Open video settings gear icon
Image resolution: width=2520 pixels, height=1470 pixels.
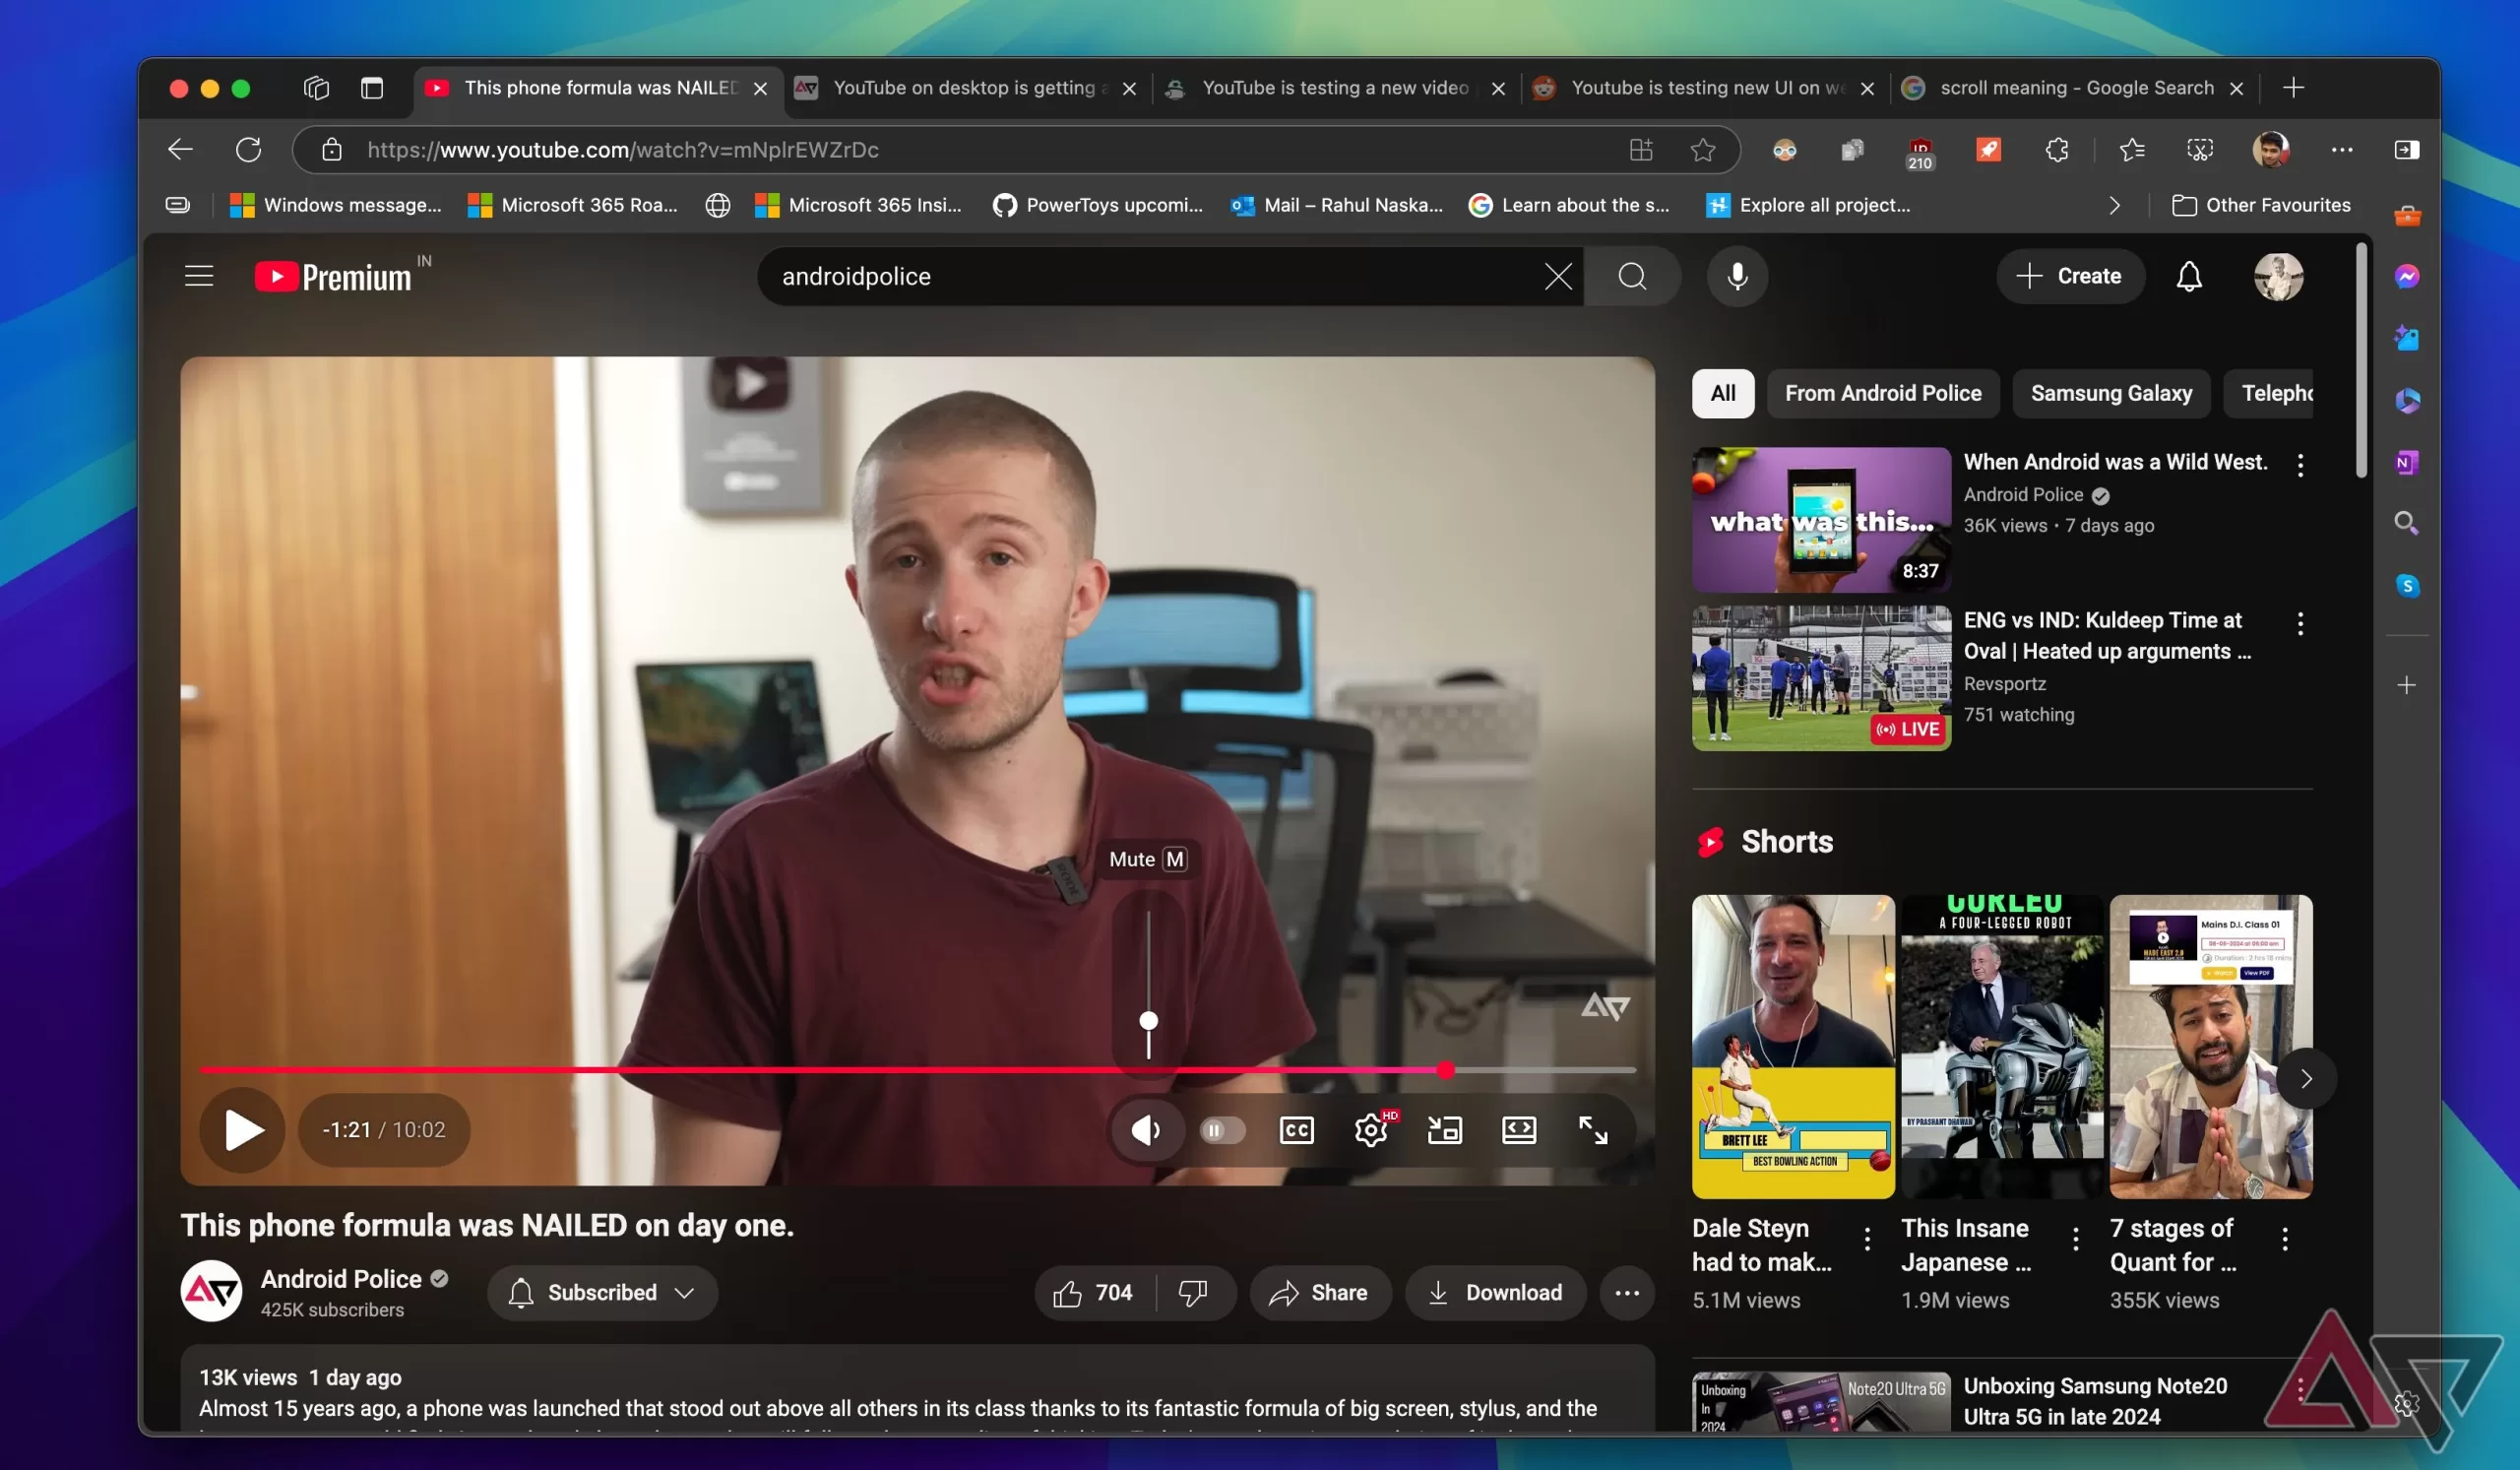[1370, 1130]
